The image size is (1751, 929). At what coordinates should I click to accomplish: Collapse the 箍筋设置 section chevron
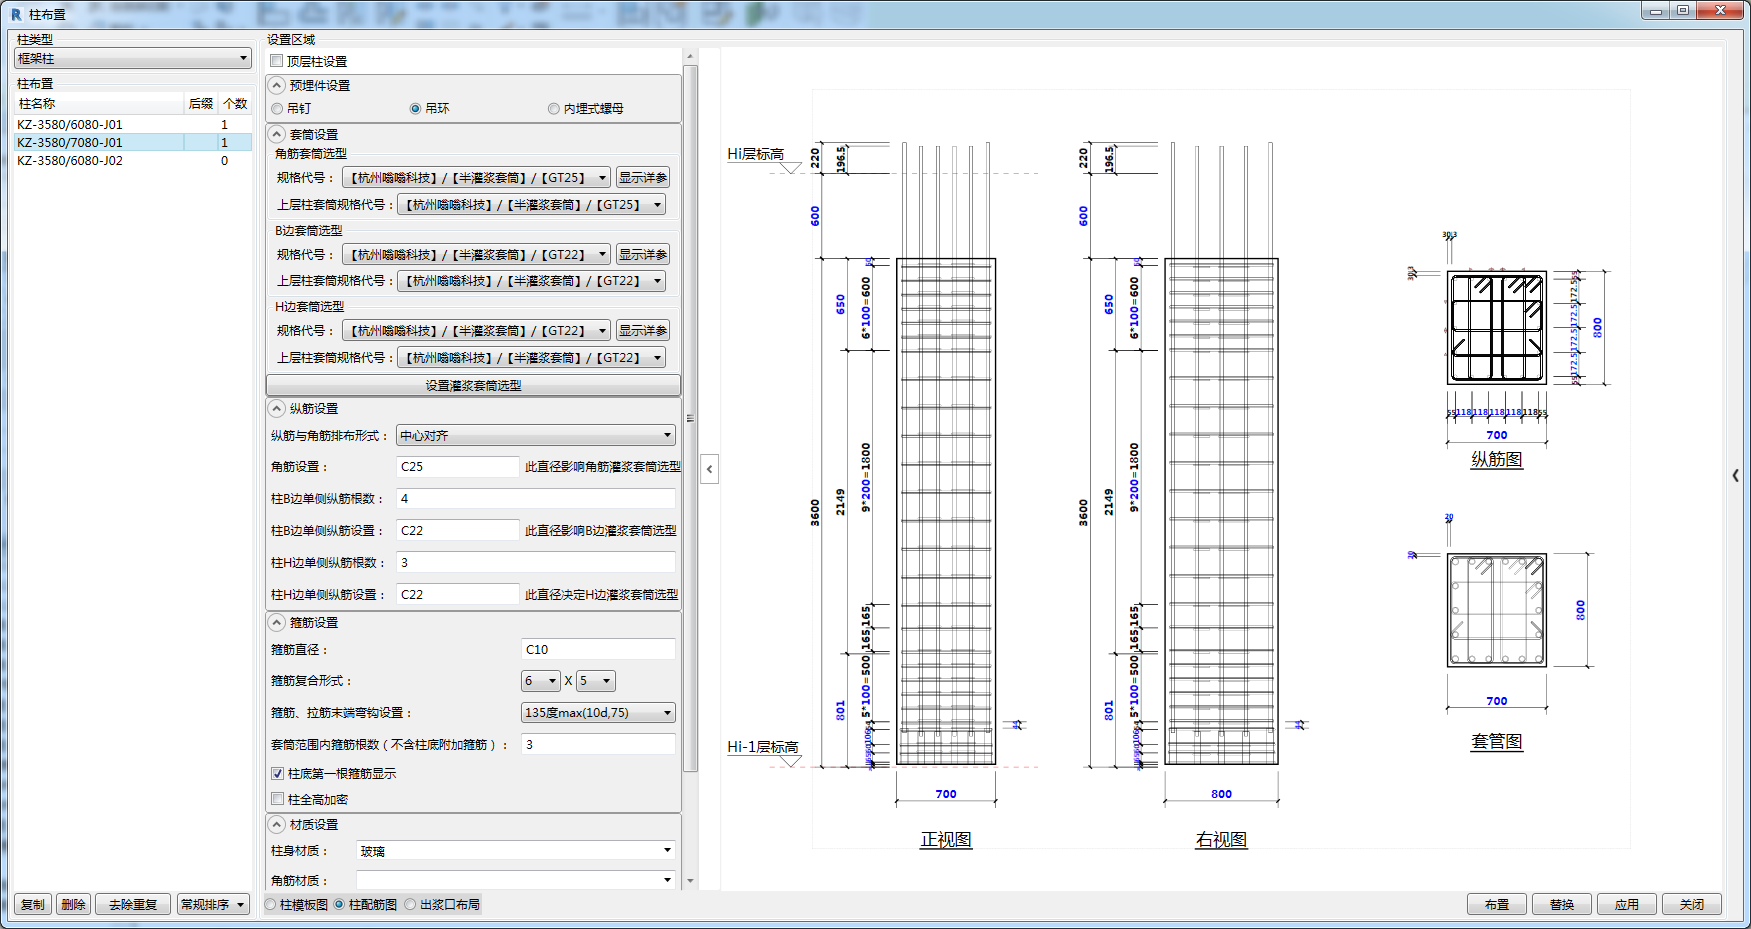[277, 622]
